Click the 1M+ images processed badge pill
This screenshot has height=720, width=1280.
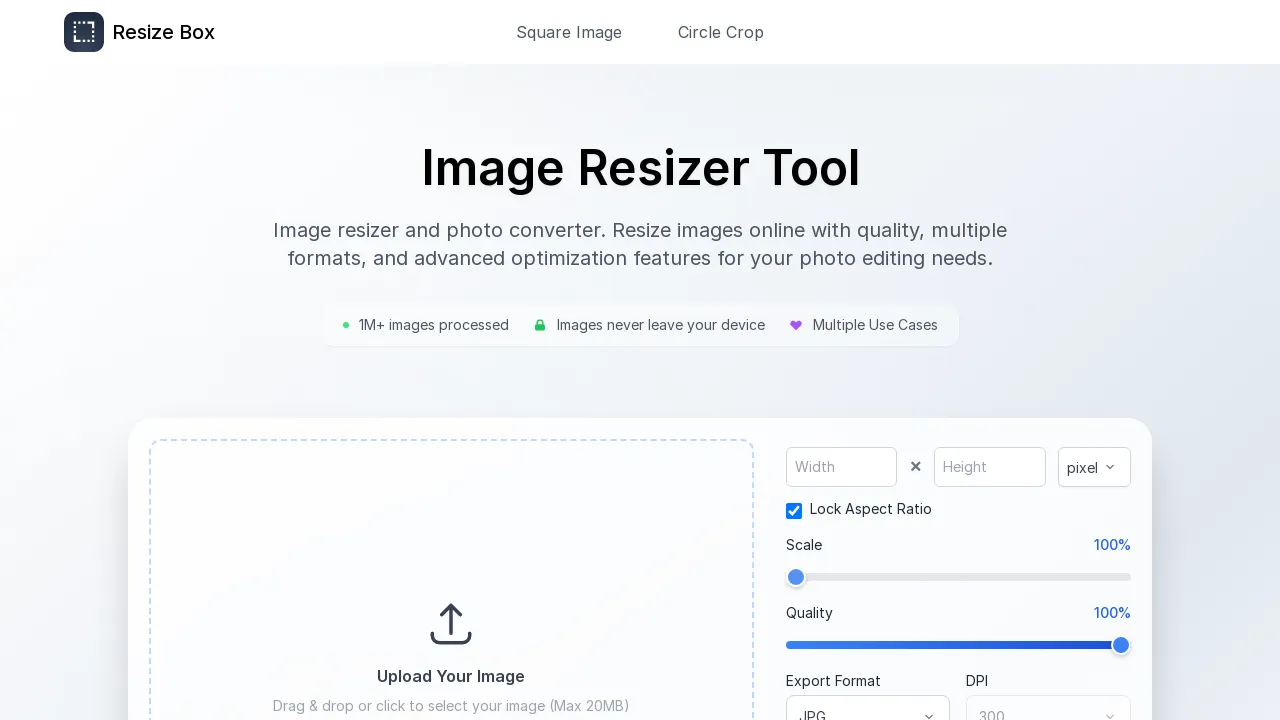[x=425, y=325]
